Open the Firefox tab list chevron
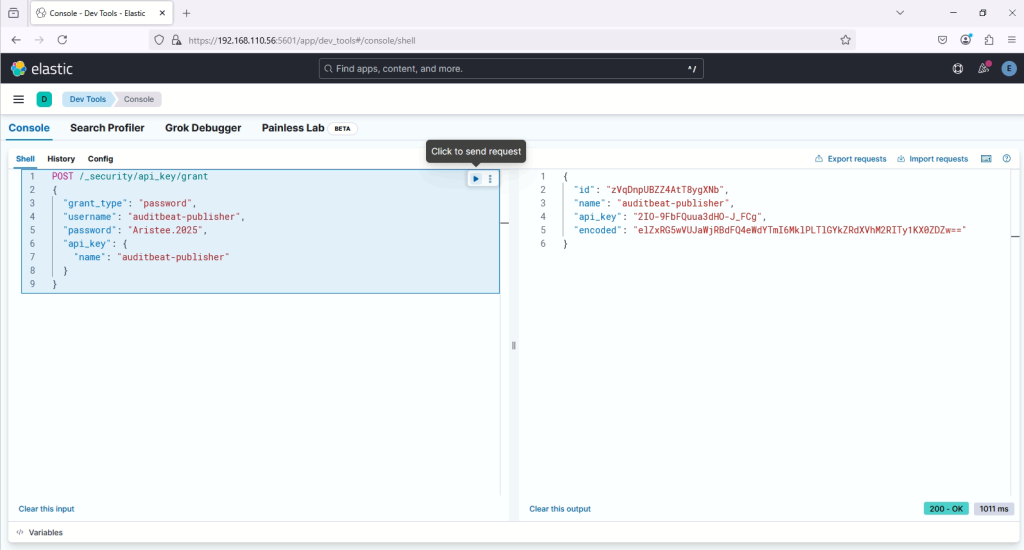1024x550 pixels. 900,13
